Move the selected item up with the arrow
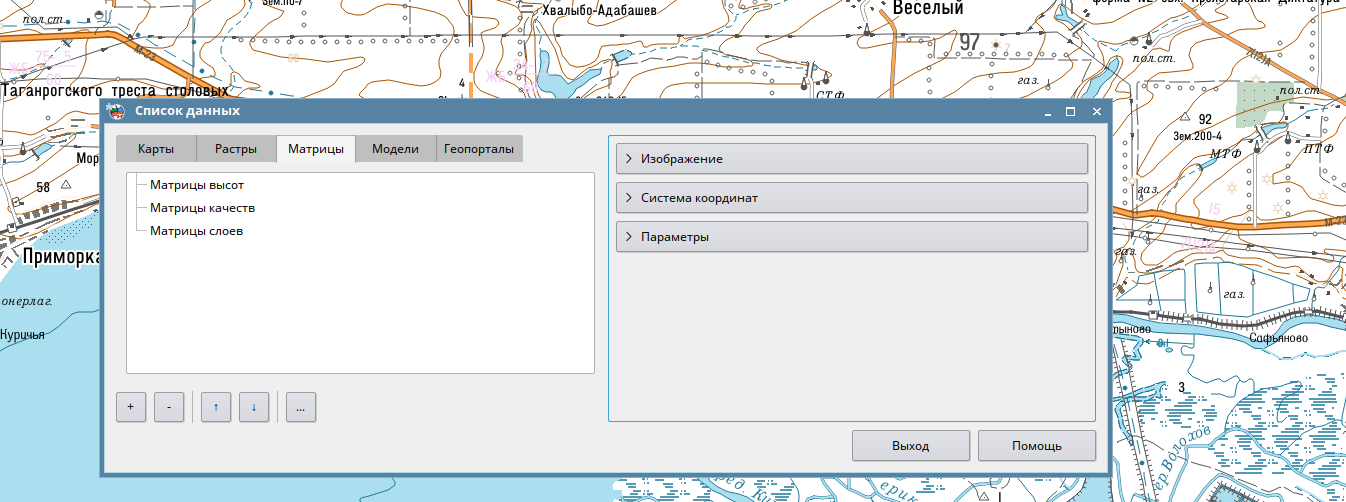The width and height of the screenshot is (1346, 502). pos(216,407)
